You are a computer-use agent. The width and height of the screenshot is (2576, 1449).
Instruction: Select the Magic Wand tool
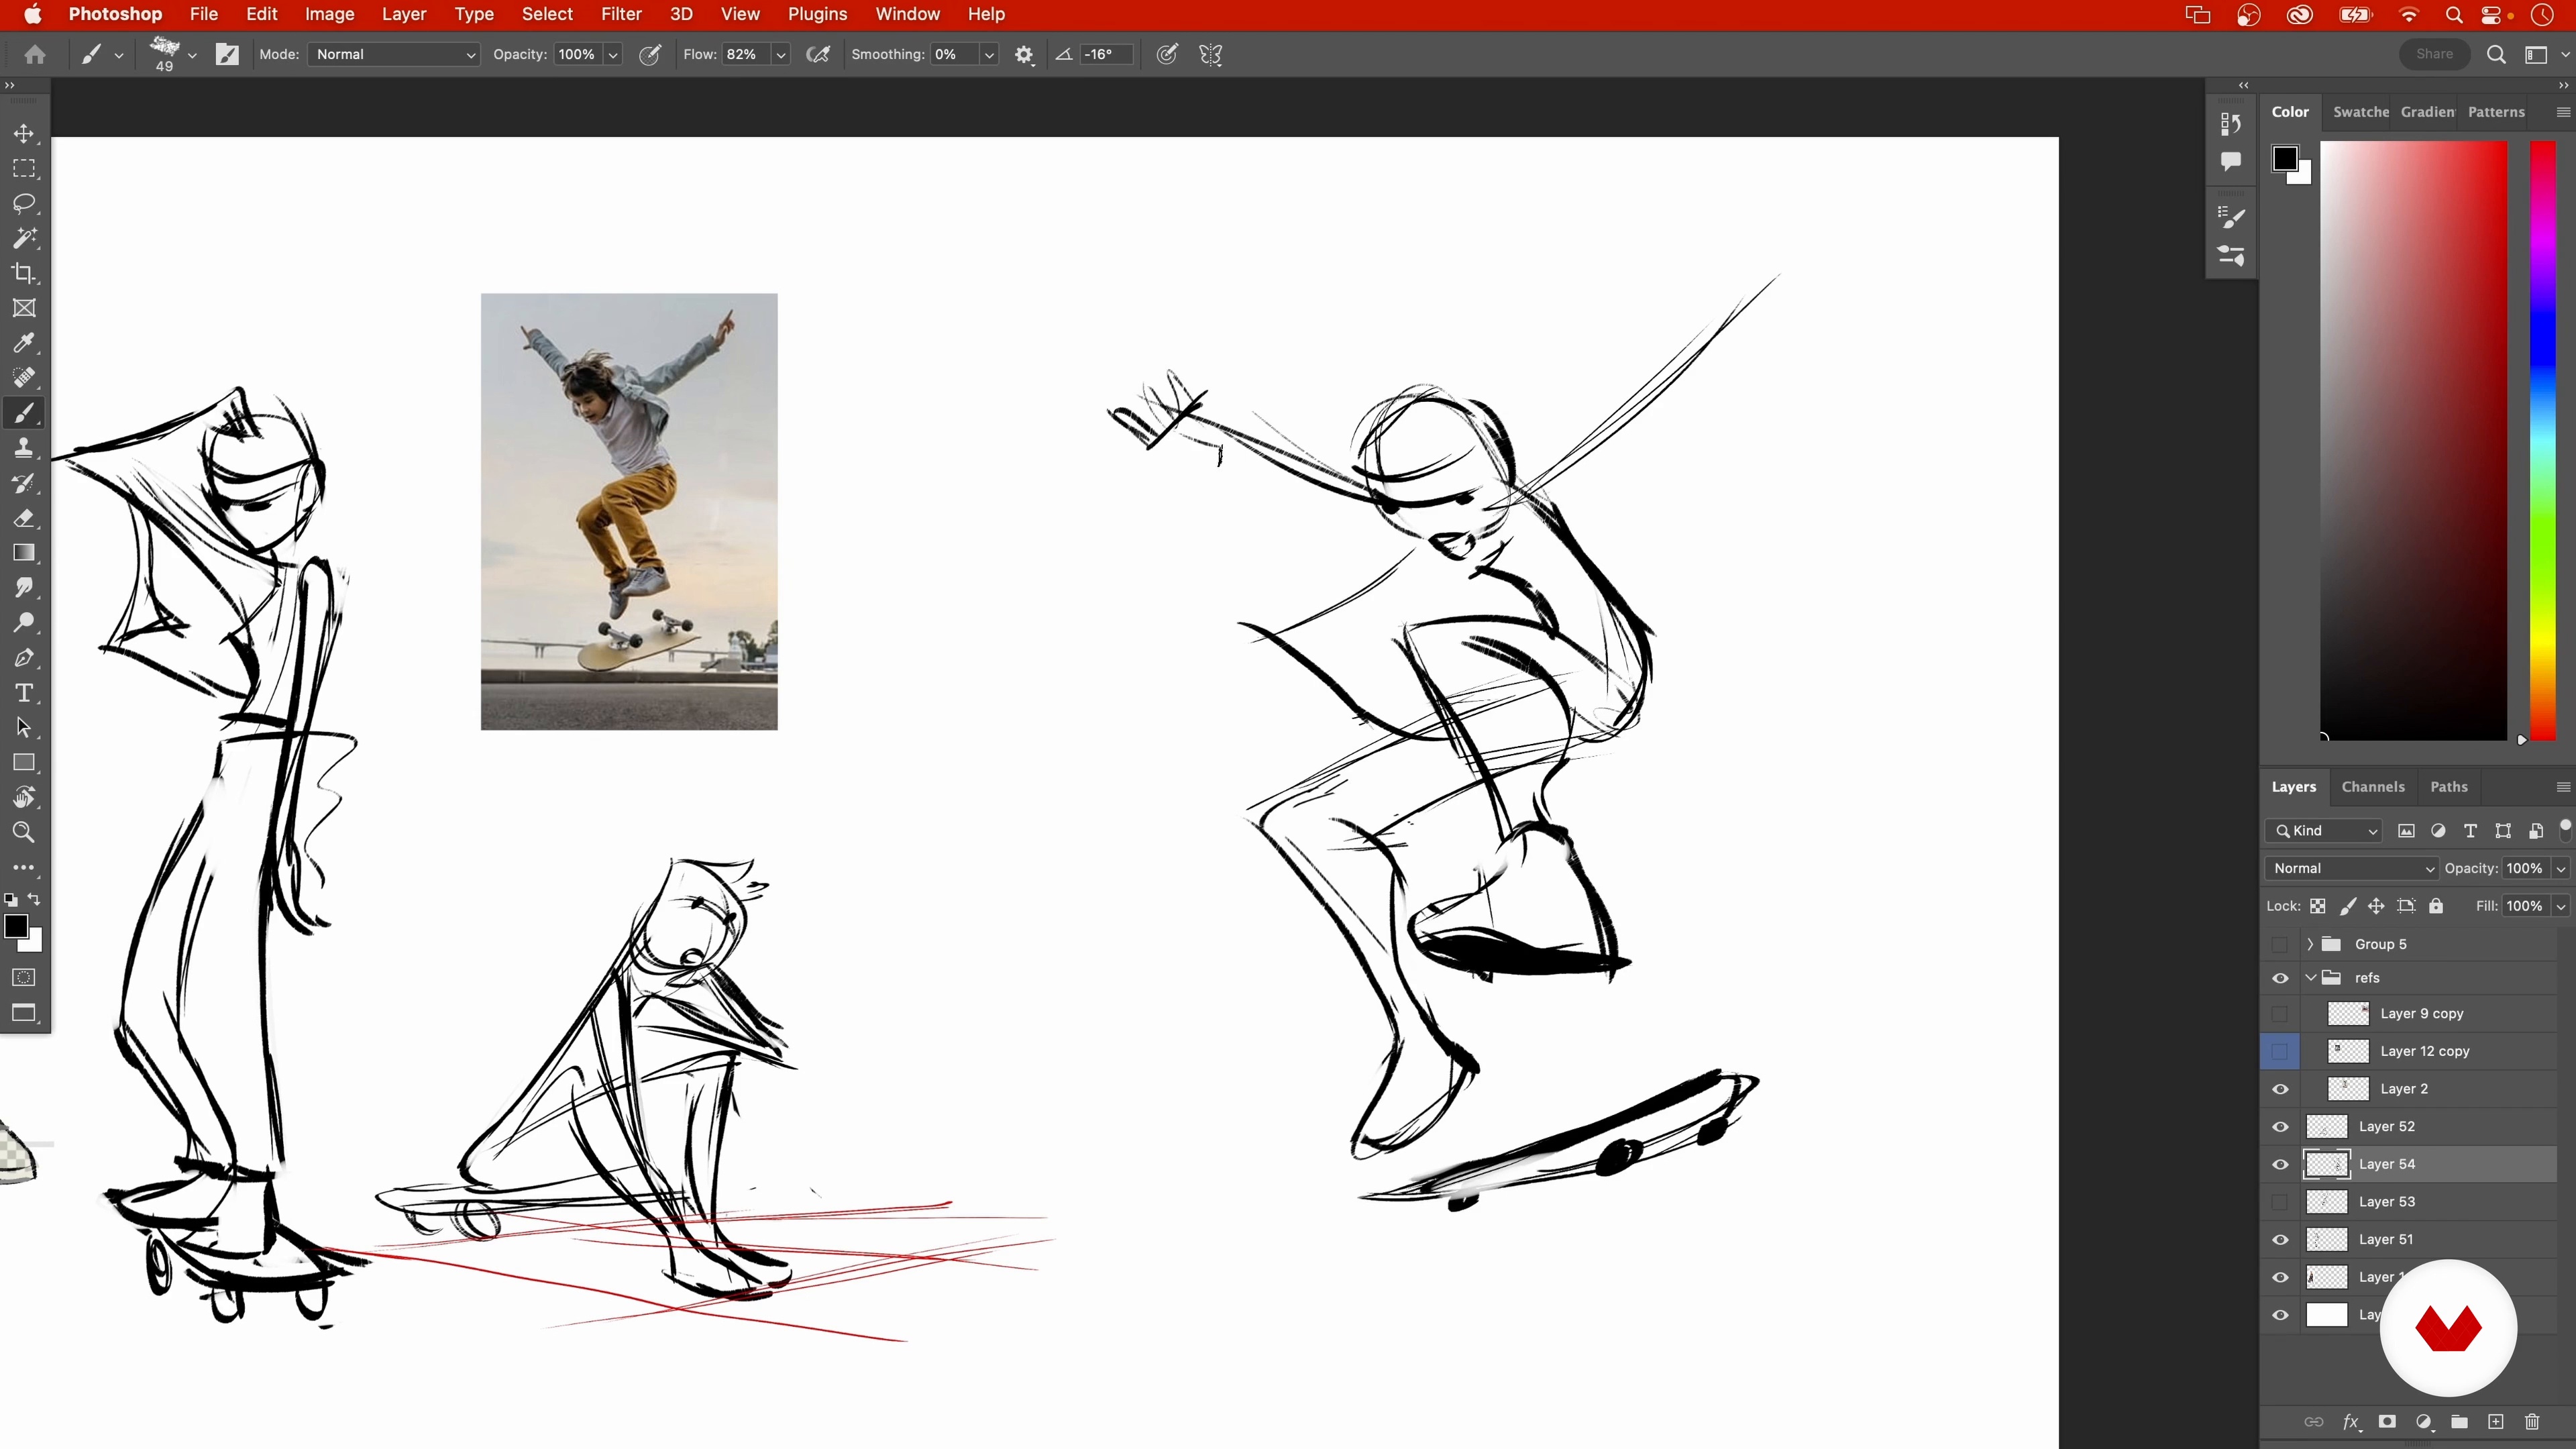pos(24,238)
